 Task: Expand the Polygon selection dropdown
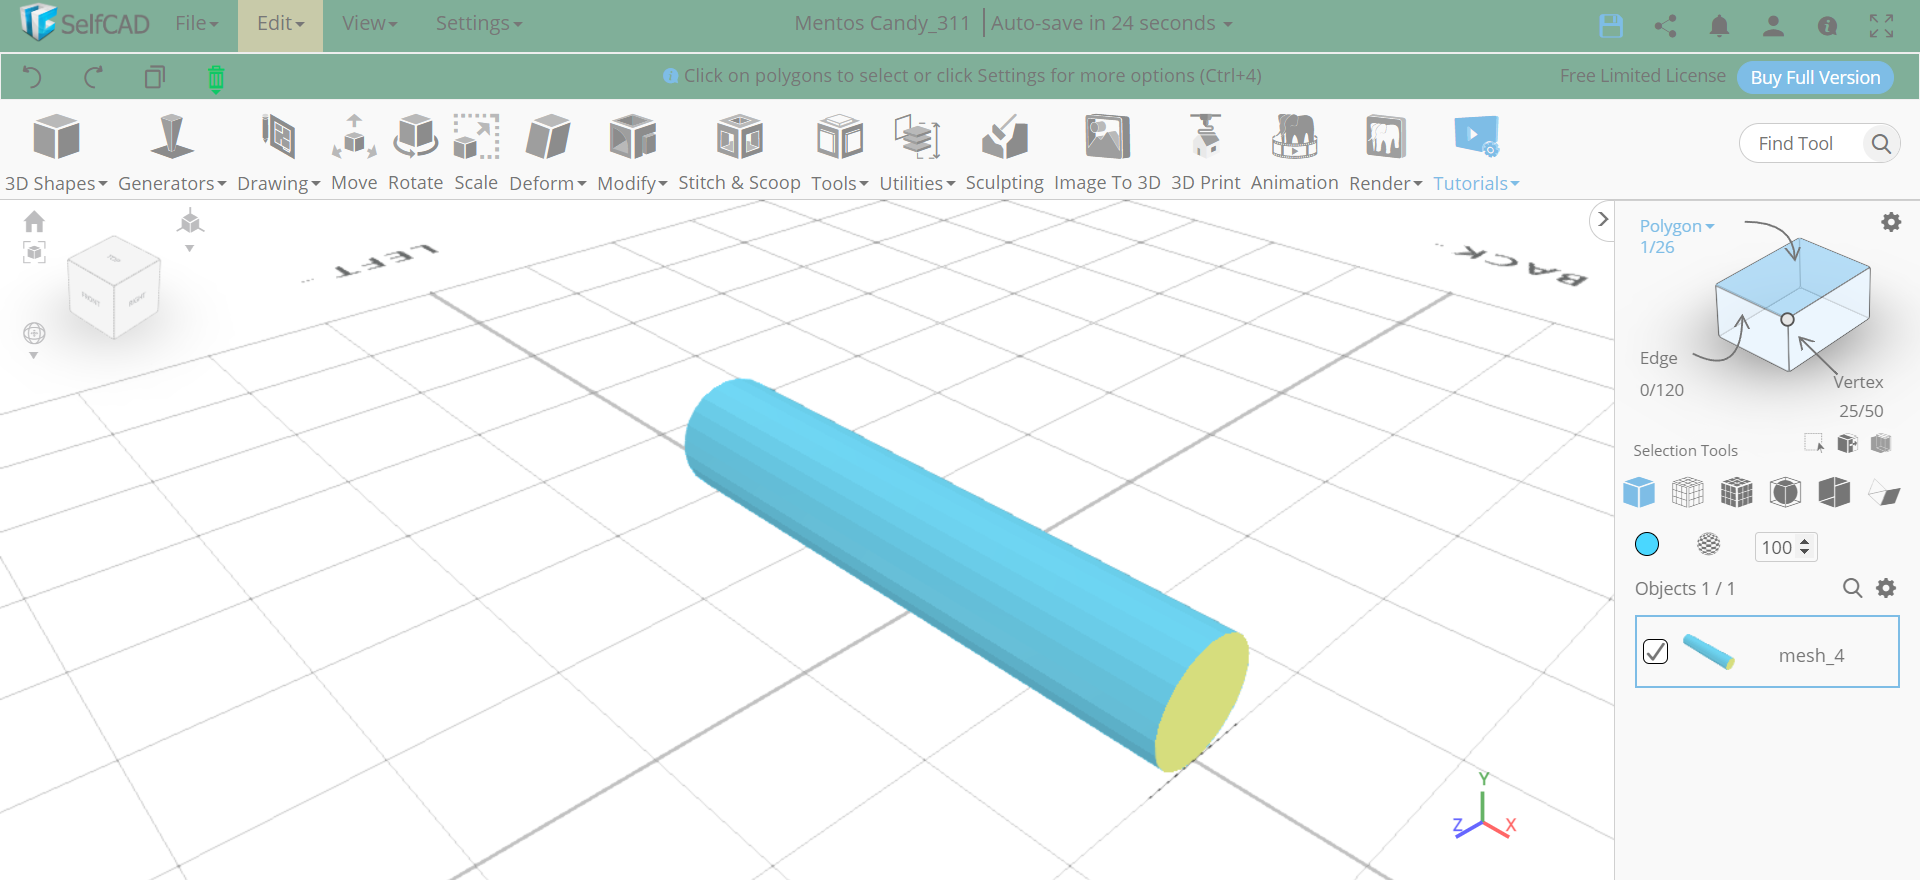[x=1677, y=226]
